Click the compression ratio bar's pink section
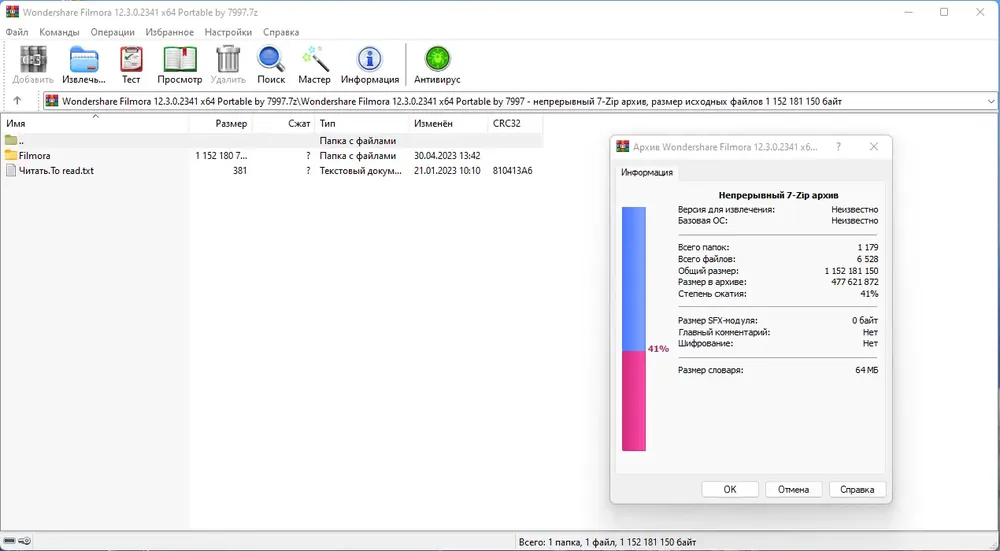This screenshot has width=1000, height=551. [x=634, y=400]
